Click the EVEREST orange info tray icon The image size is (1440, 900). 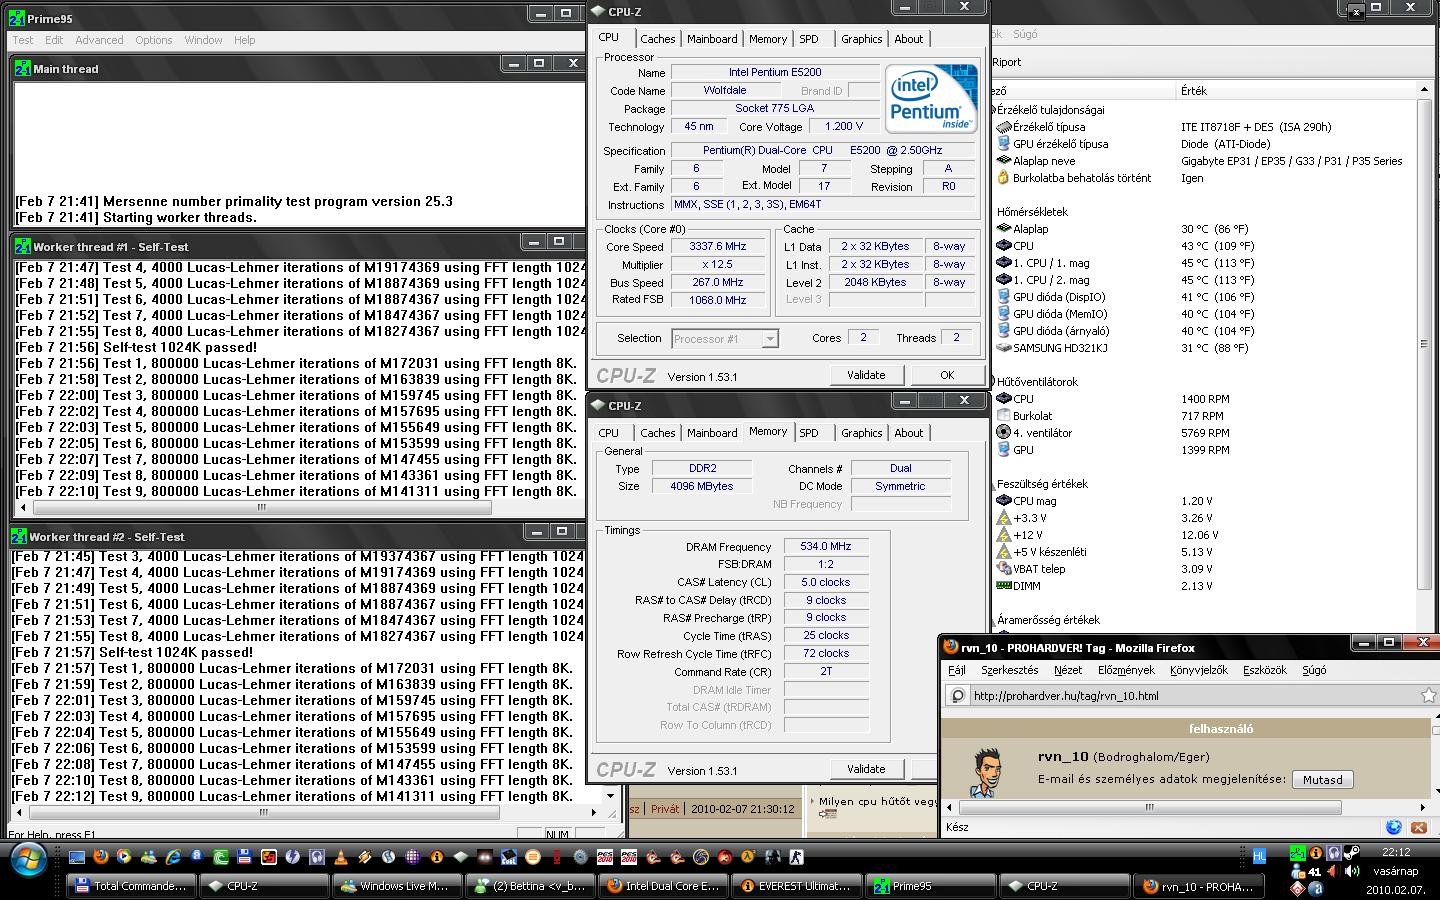click(1315, 853)
